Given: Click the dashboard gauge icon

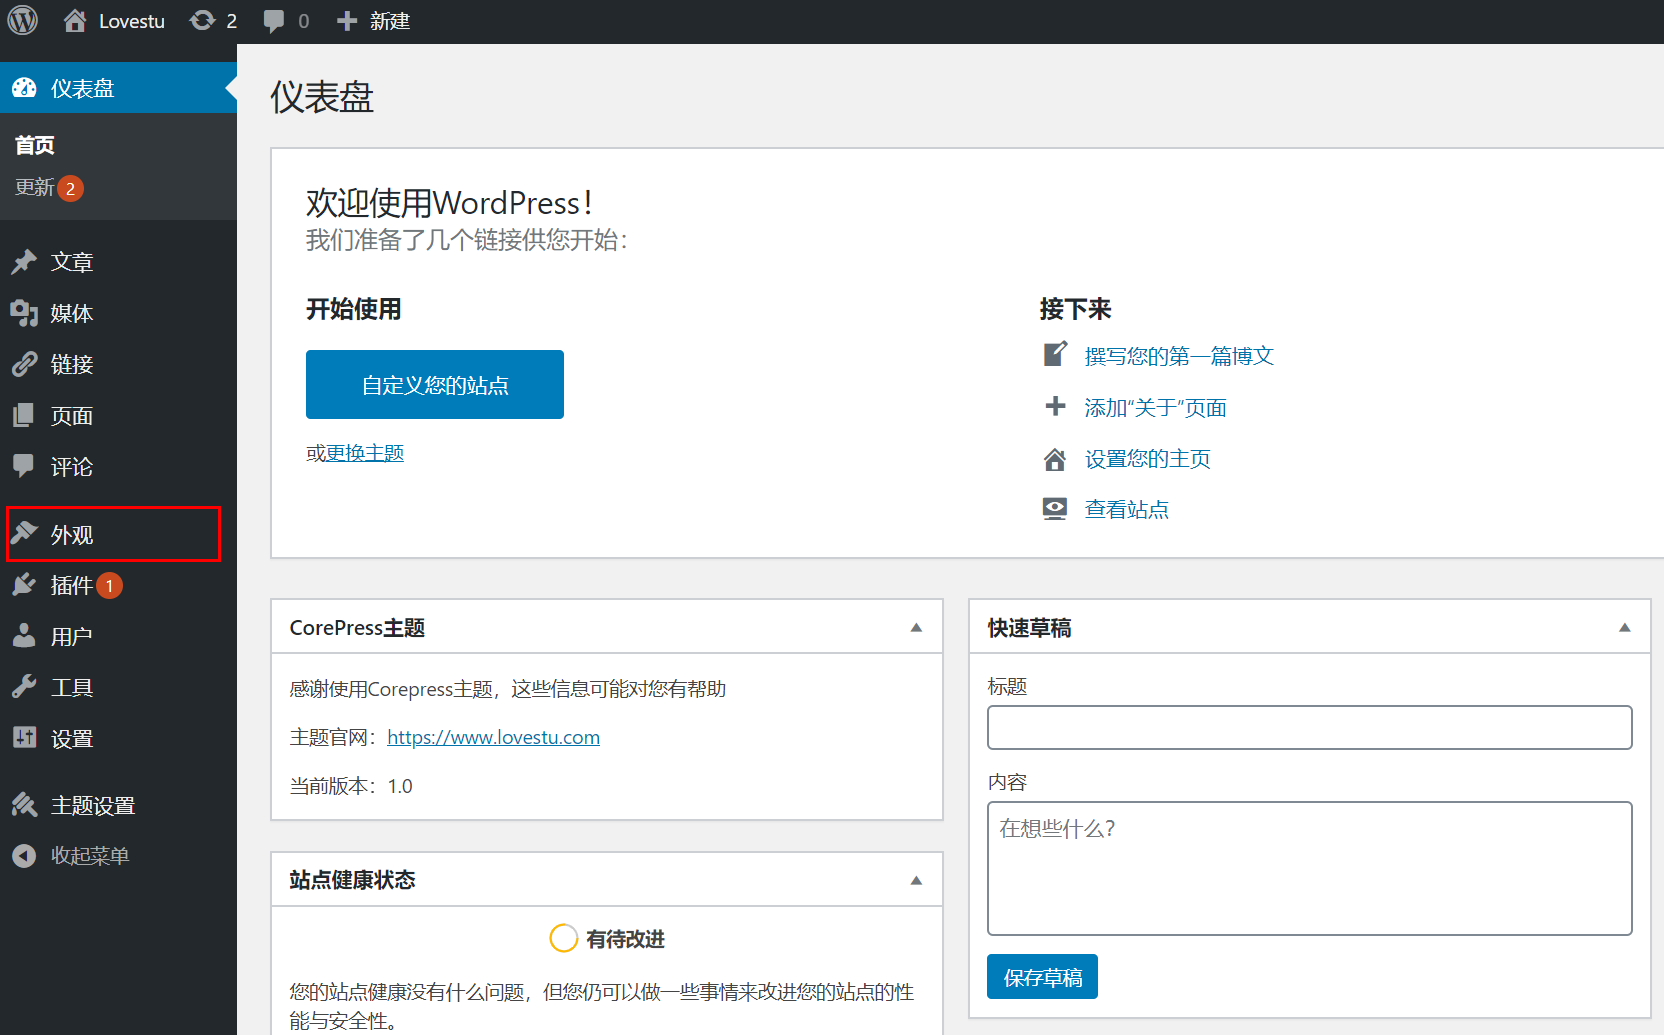Looking at the screenshot, I should click(x=24, y=88).
